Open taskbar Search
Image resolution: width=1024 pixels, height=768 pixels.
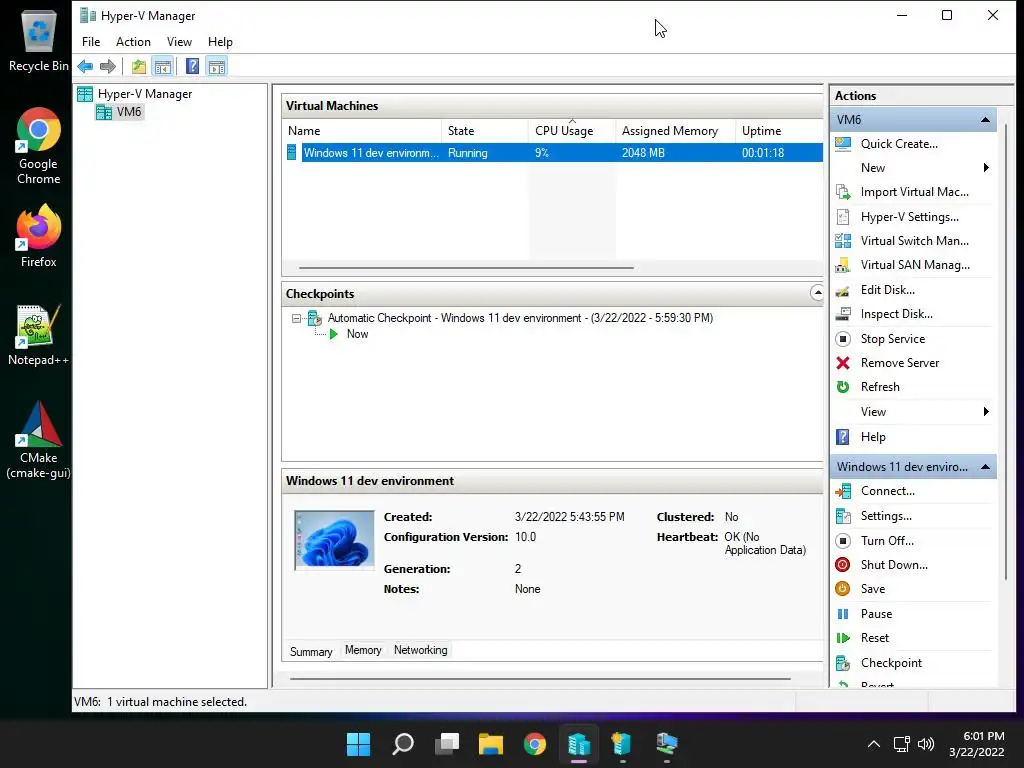click(402, 744)
